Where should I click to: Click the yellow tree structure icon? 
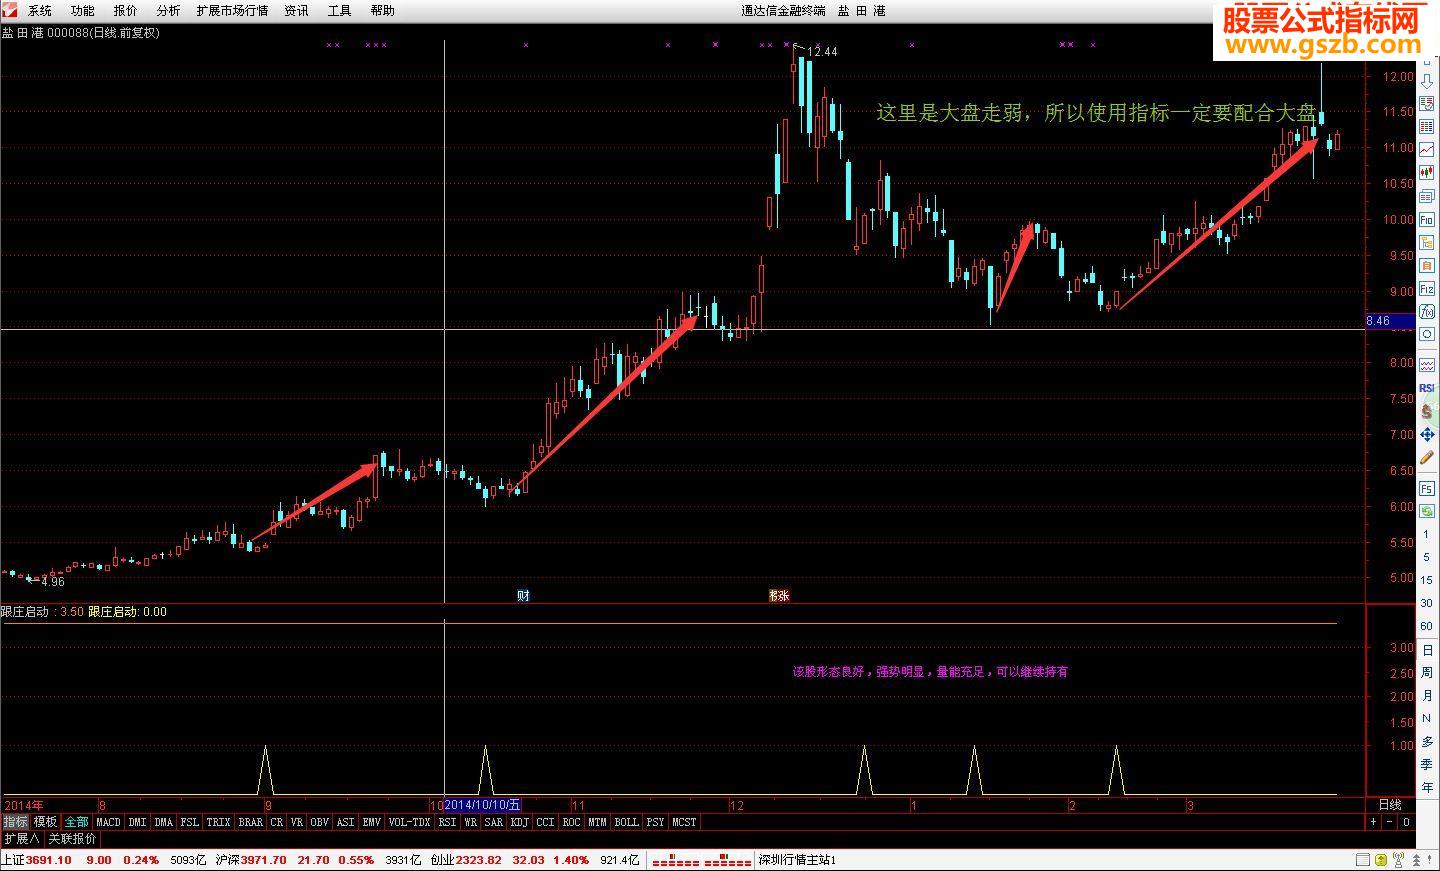(1427, 242)
